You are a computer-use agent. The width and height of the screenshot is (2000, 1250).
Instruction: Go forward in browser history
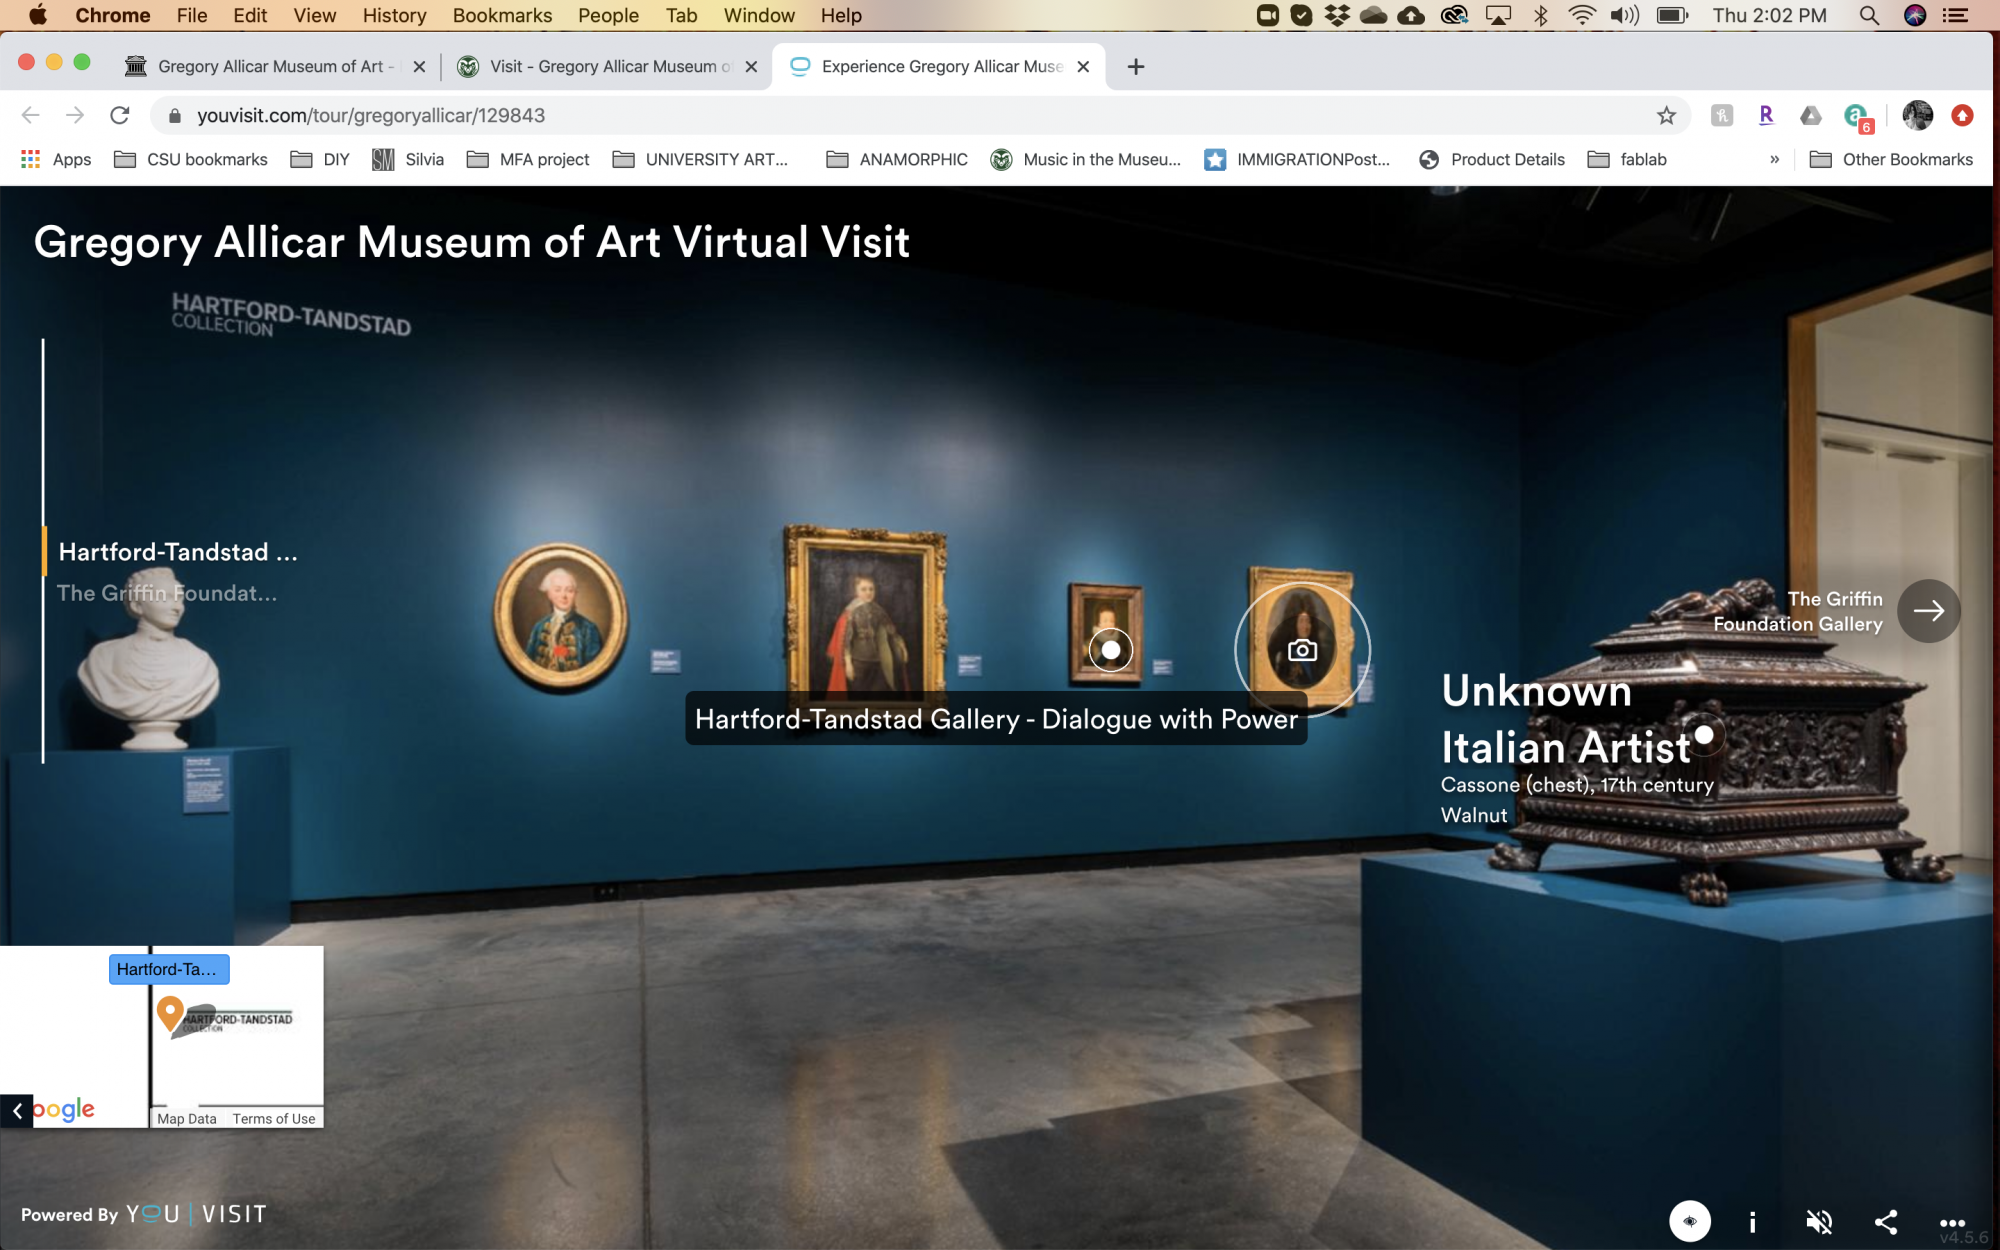tap(75, 115)
